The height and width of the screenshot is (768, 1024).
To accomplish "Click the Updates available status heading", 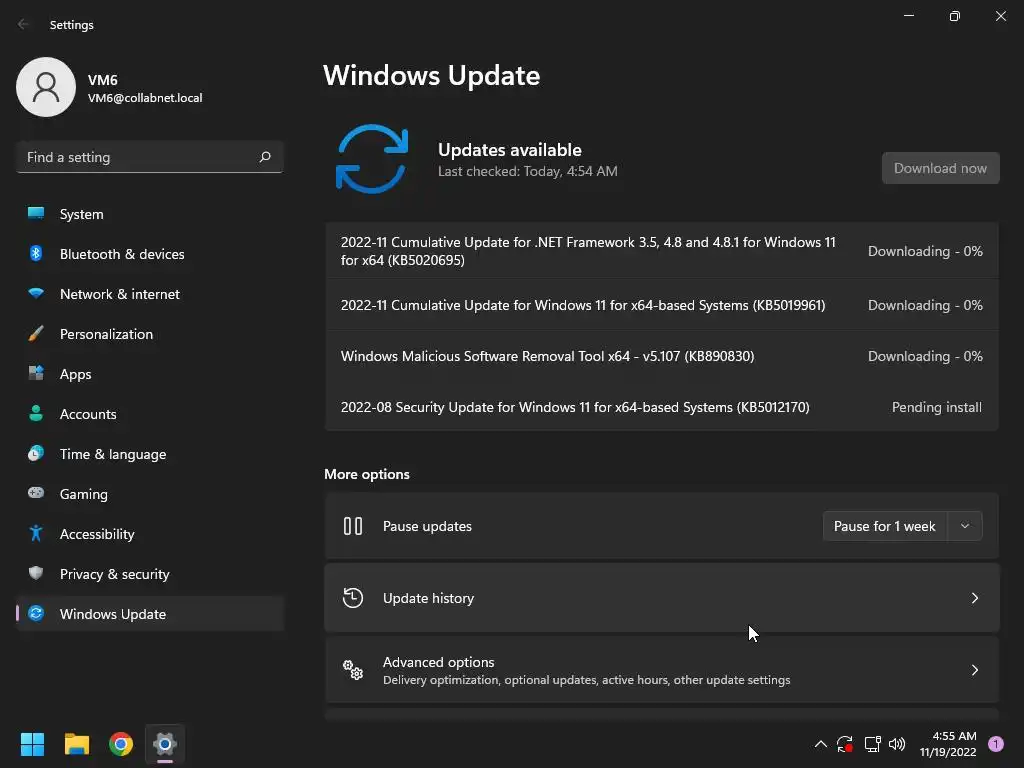I will click(x=509, y=150).
